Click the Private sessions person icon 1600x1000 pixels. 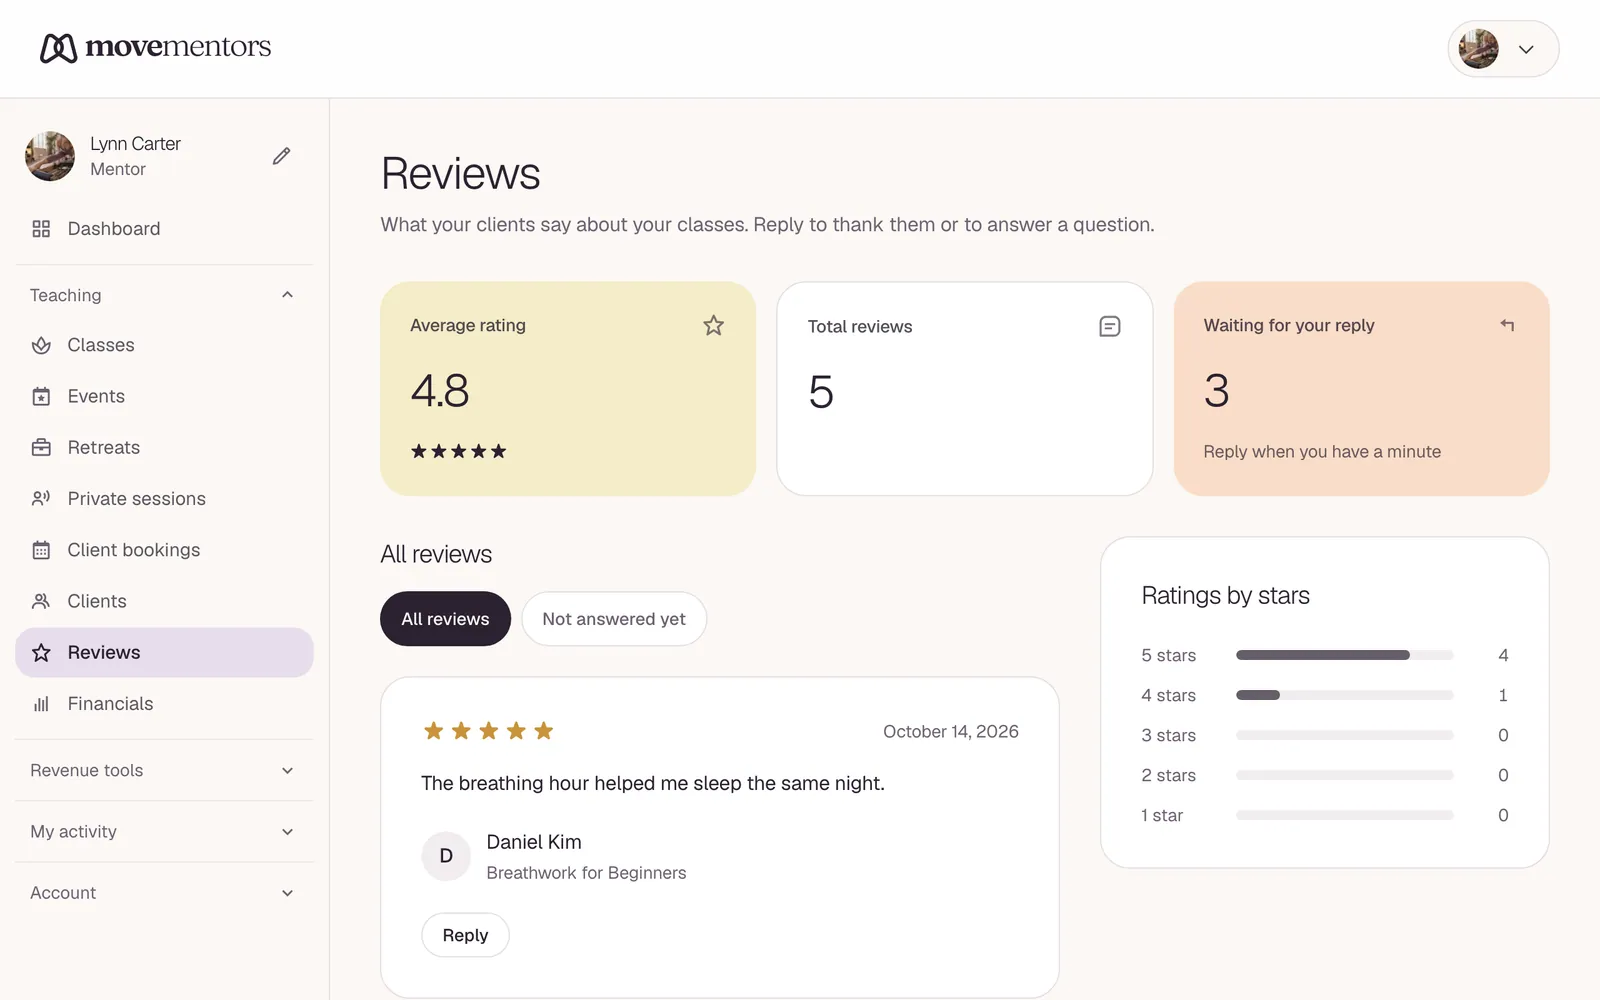coord(41,499)
